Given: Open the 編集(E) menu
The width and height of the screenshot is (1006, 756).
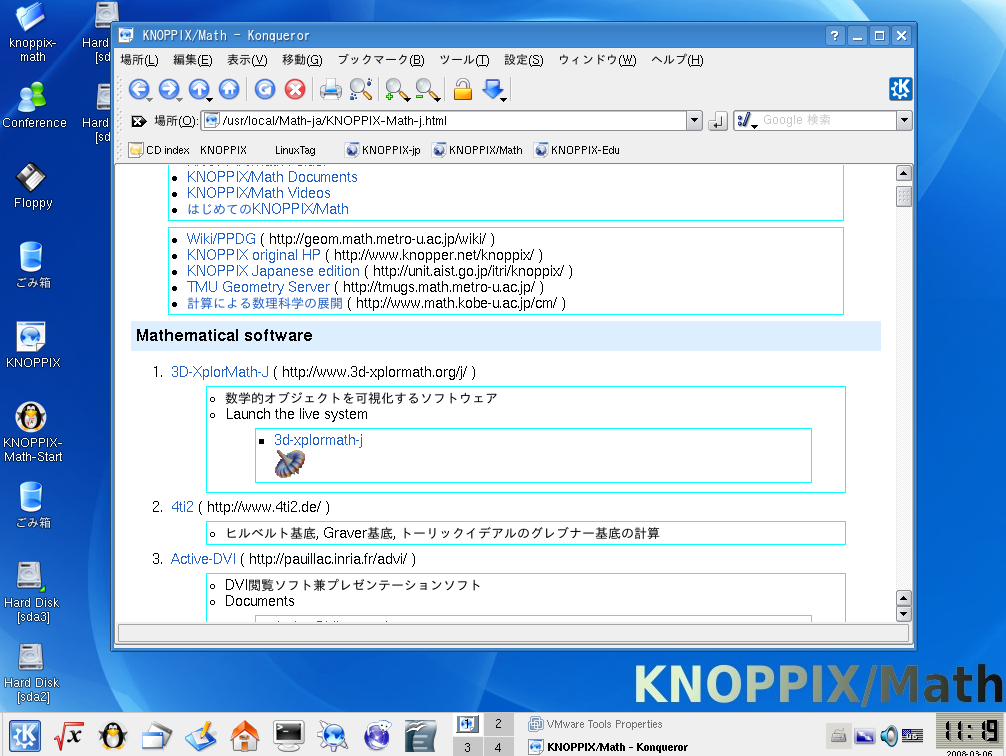Looking at the screenshot, I should pyautogui.click(x=192, y=60).
